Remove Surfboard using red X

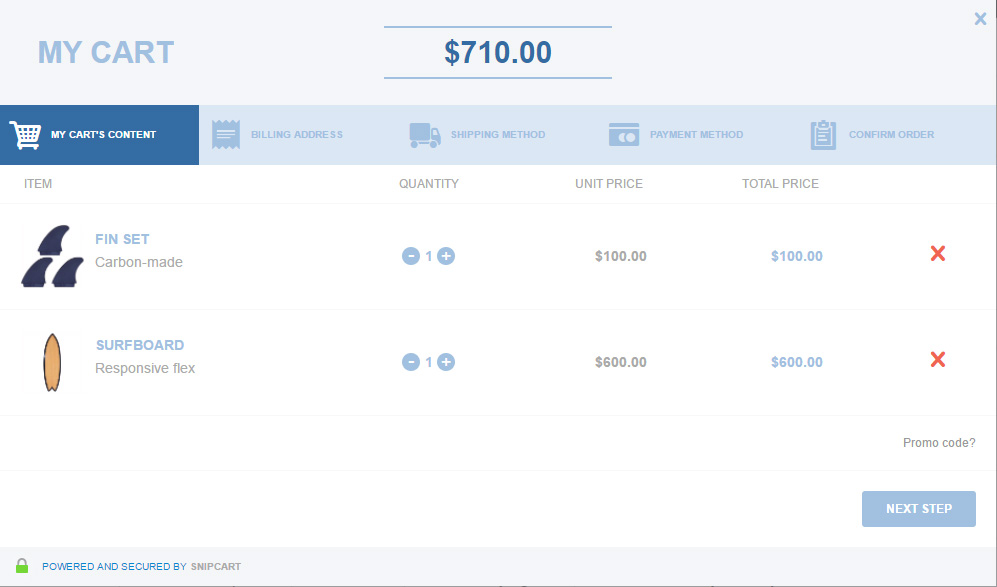pos(937,360)
